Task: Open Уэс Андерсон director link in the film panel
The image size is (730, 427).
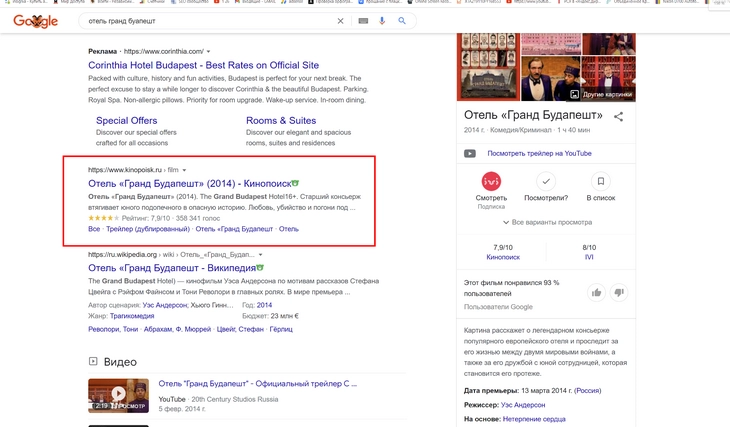Action: point(523,405)
